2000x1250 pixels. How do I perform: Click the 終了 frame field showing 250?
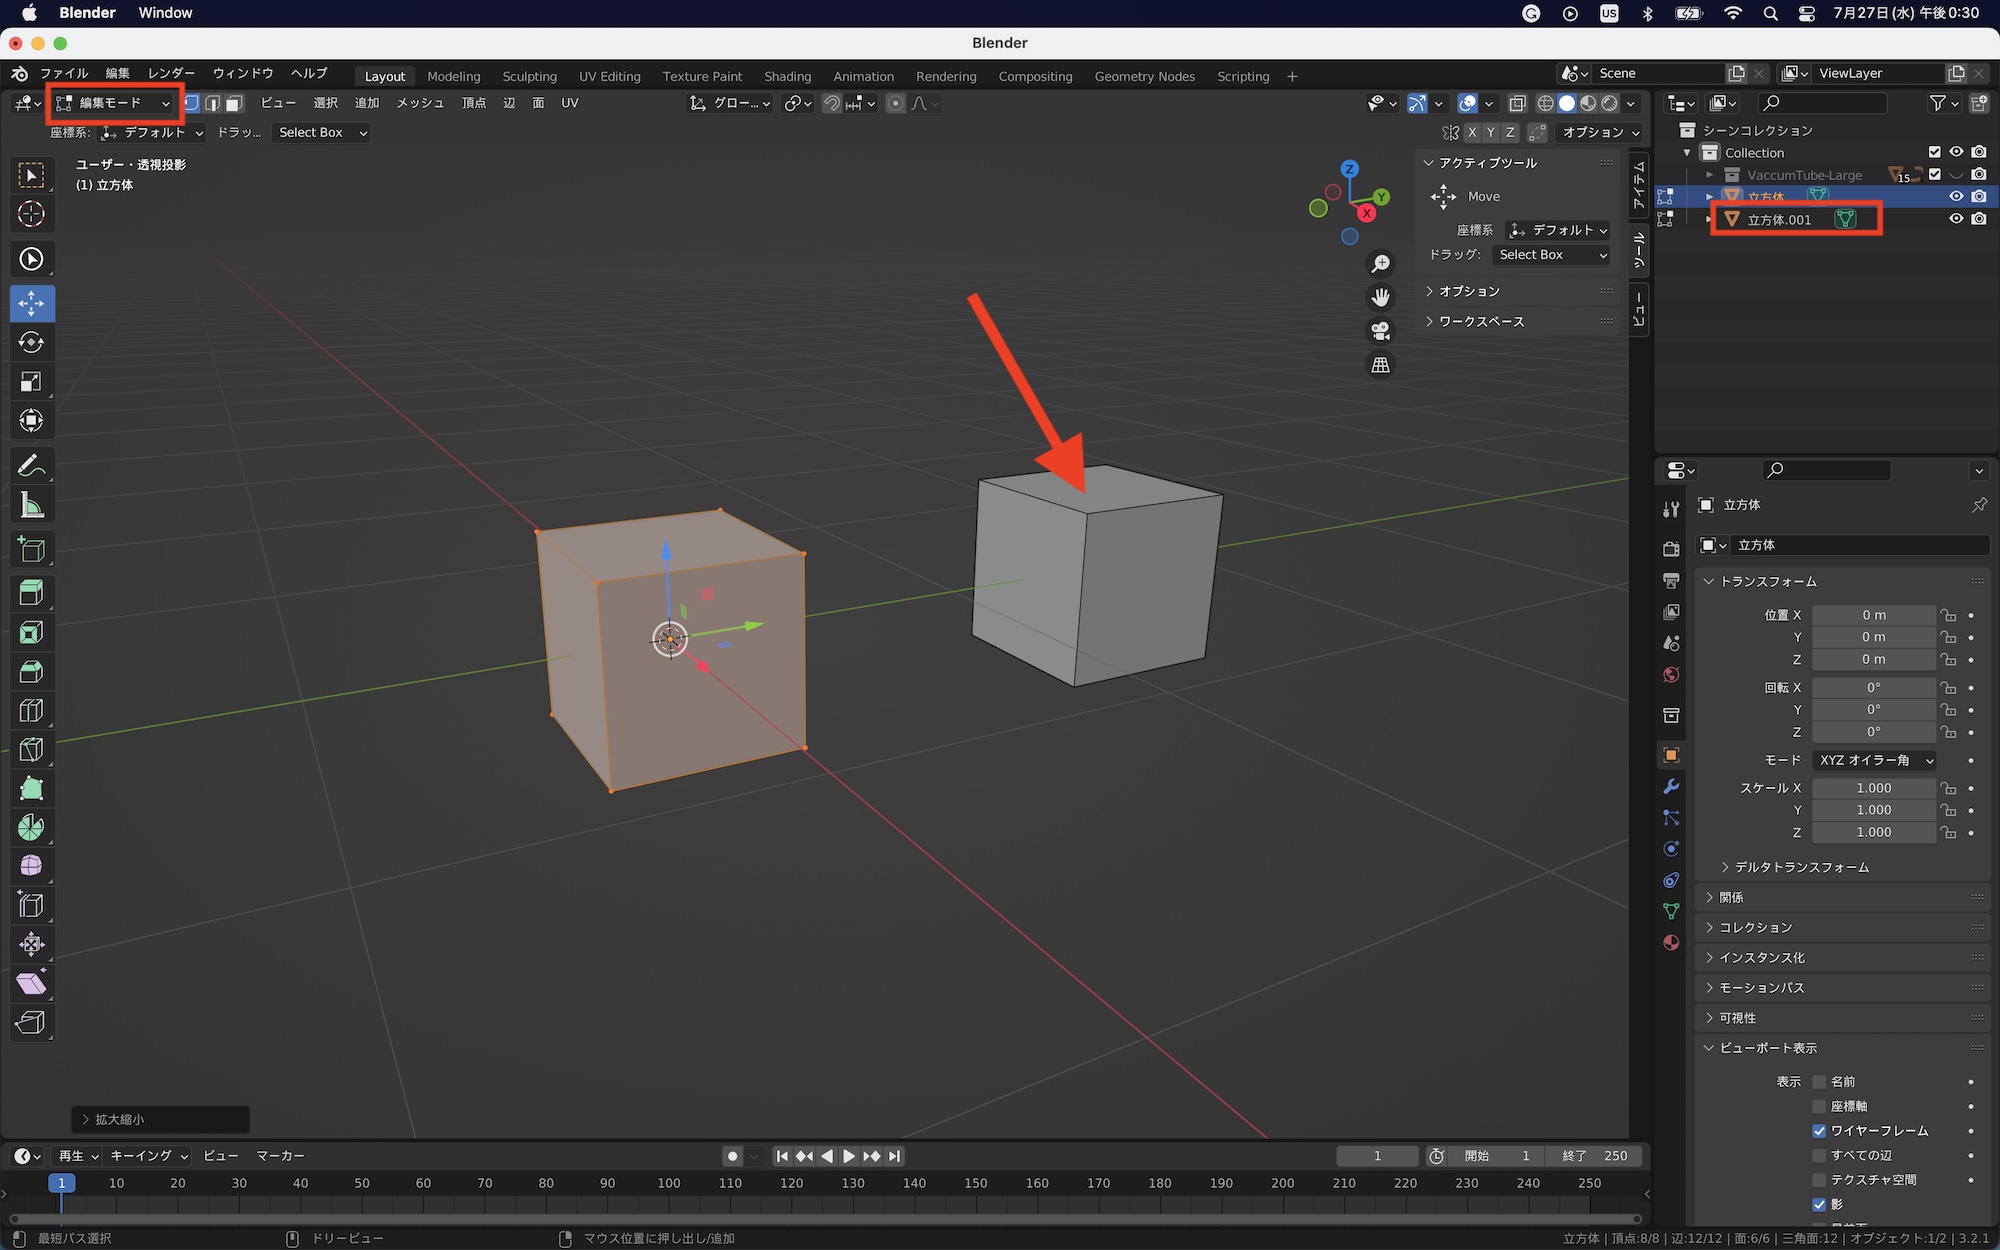pos(1595,1156)
